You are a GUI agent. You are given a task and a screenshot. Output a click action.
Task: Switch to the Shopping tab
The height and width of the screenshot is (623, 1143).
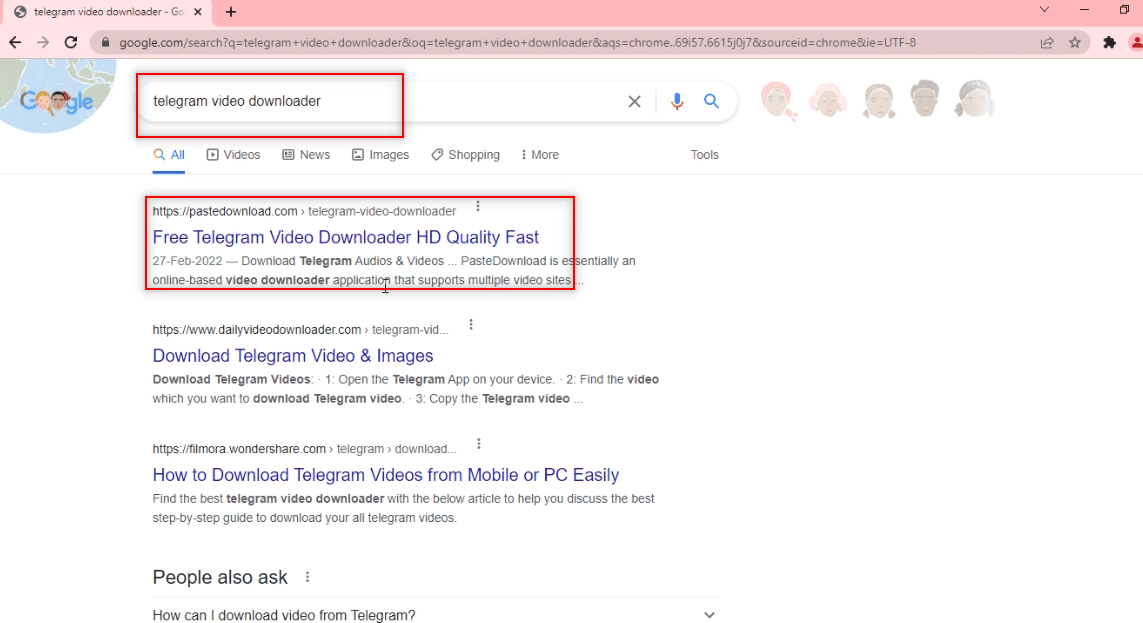click(x=465, y=154)
